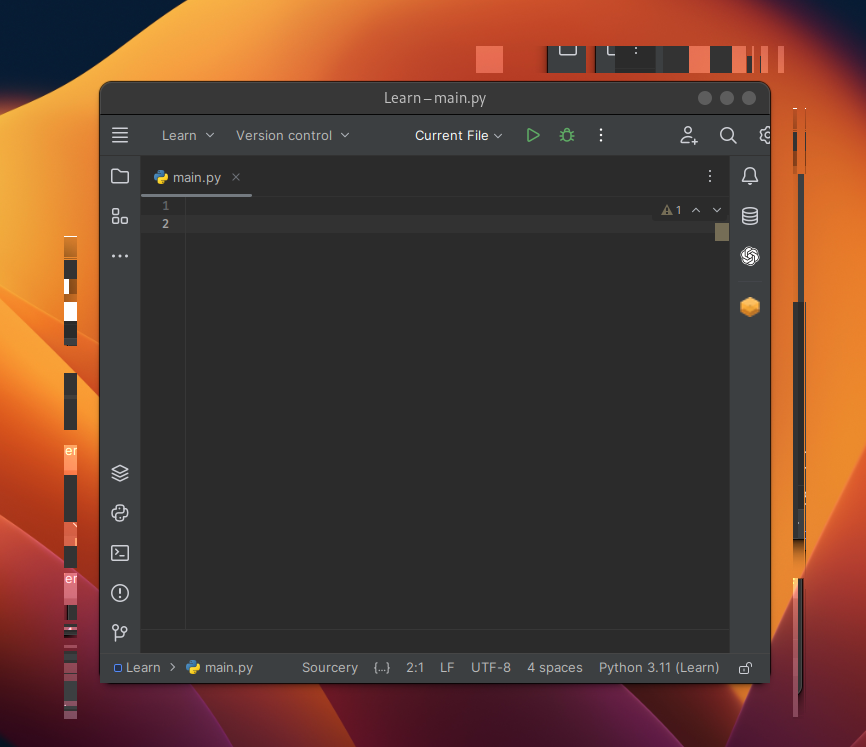Open the Project tool window folder icon
The width and height of the screenshot is (866, 747).
(120, 176)
